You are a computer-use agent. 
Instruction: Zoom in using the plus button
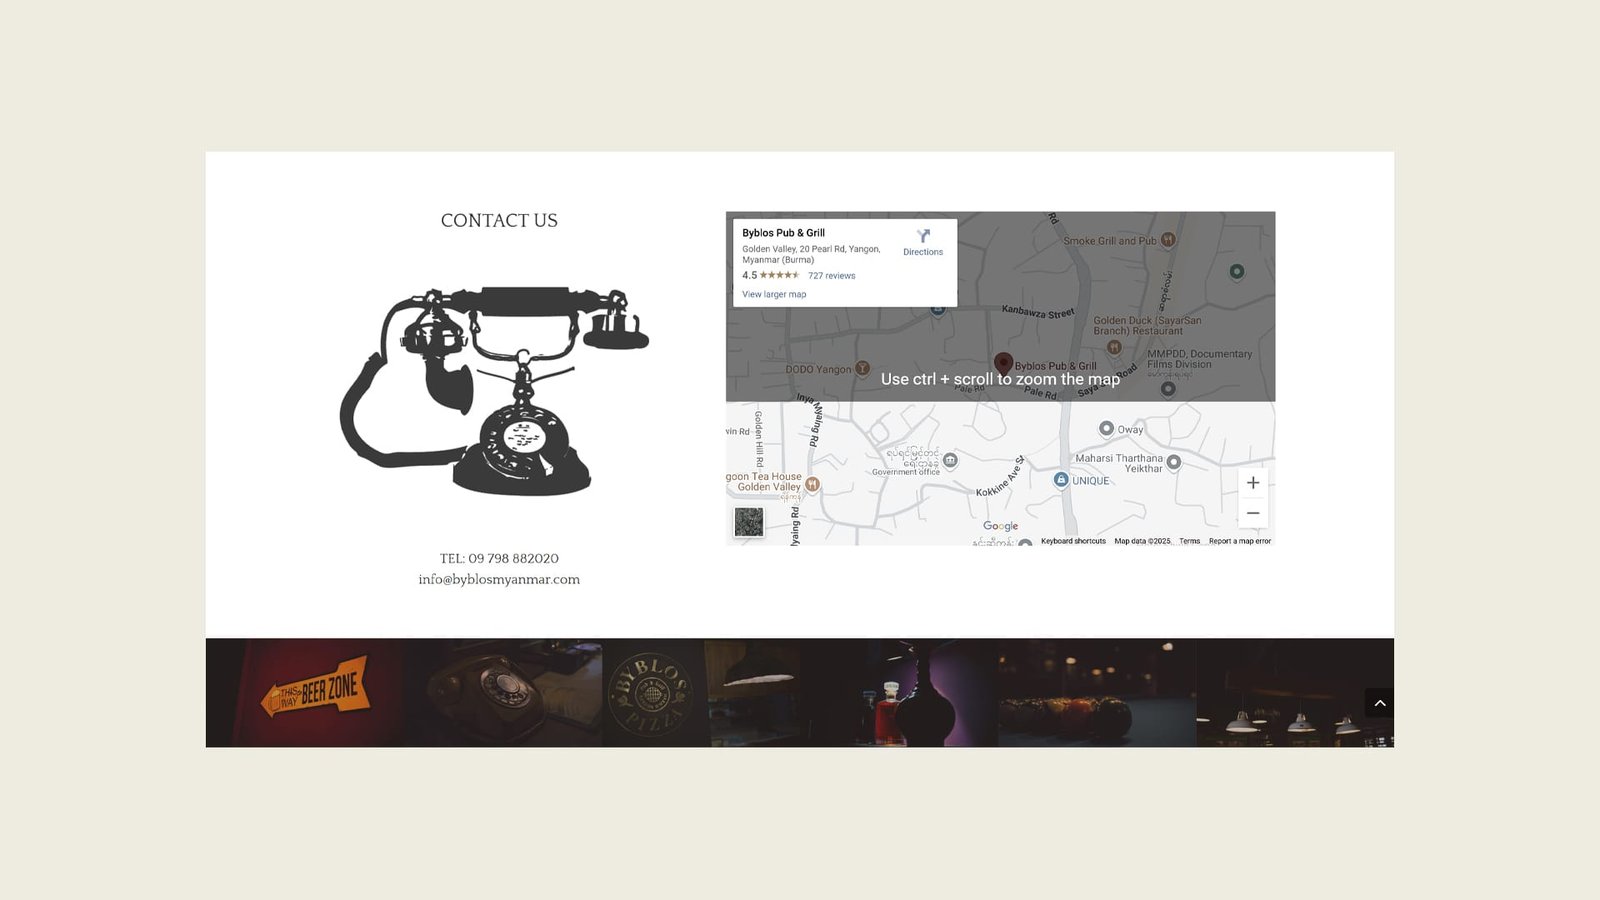tap(1252, 482)
